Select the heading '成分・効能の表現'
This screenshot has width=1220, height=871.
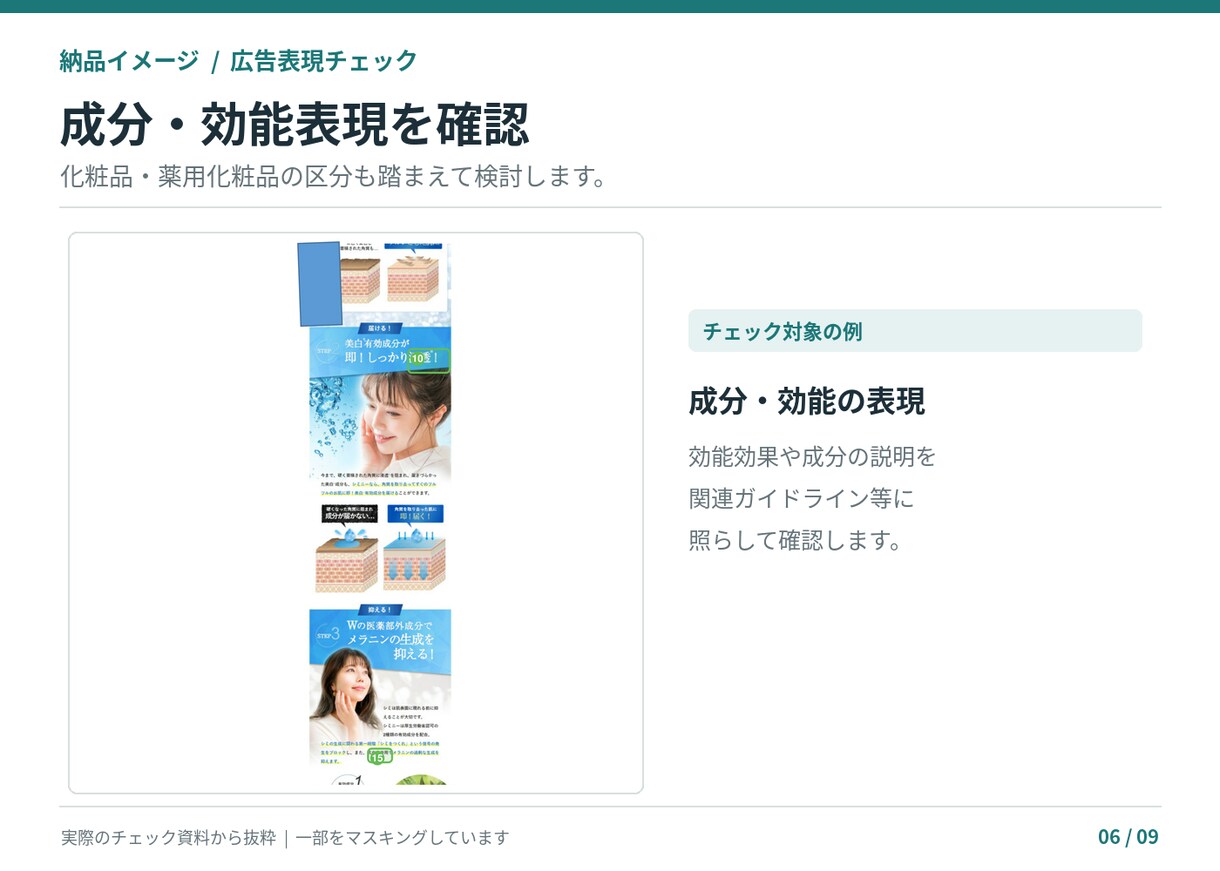806,401
